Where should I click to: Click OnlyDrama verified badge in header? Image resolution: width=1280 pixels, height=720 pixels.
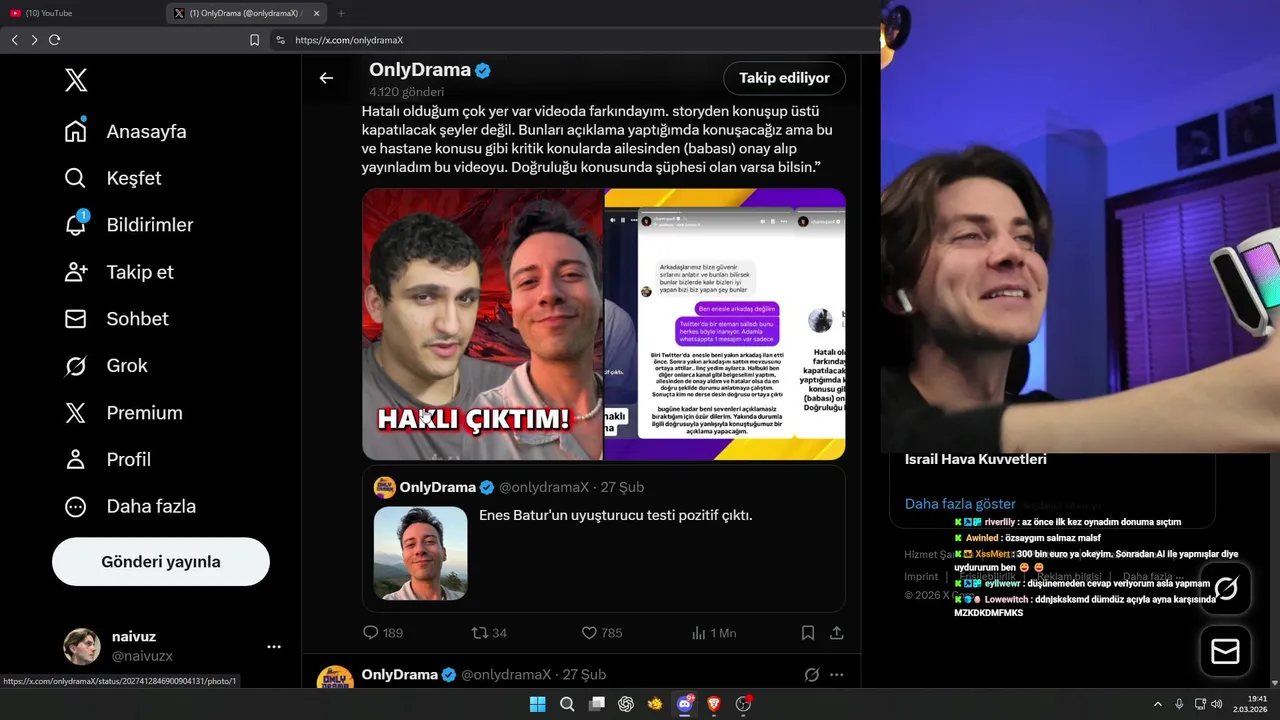pyautogui.click(x=483, y=70)
